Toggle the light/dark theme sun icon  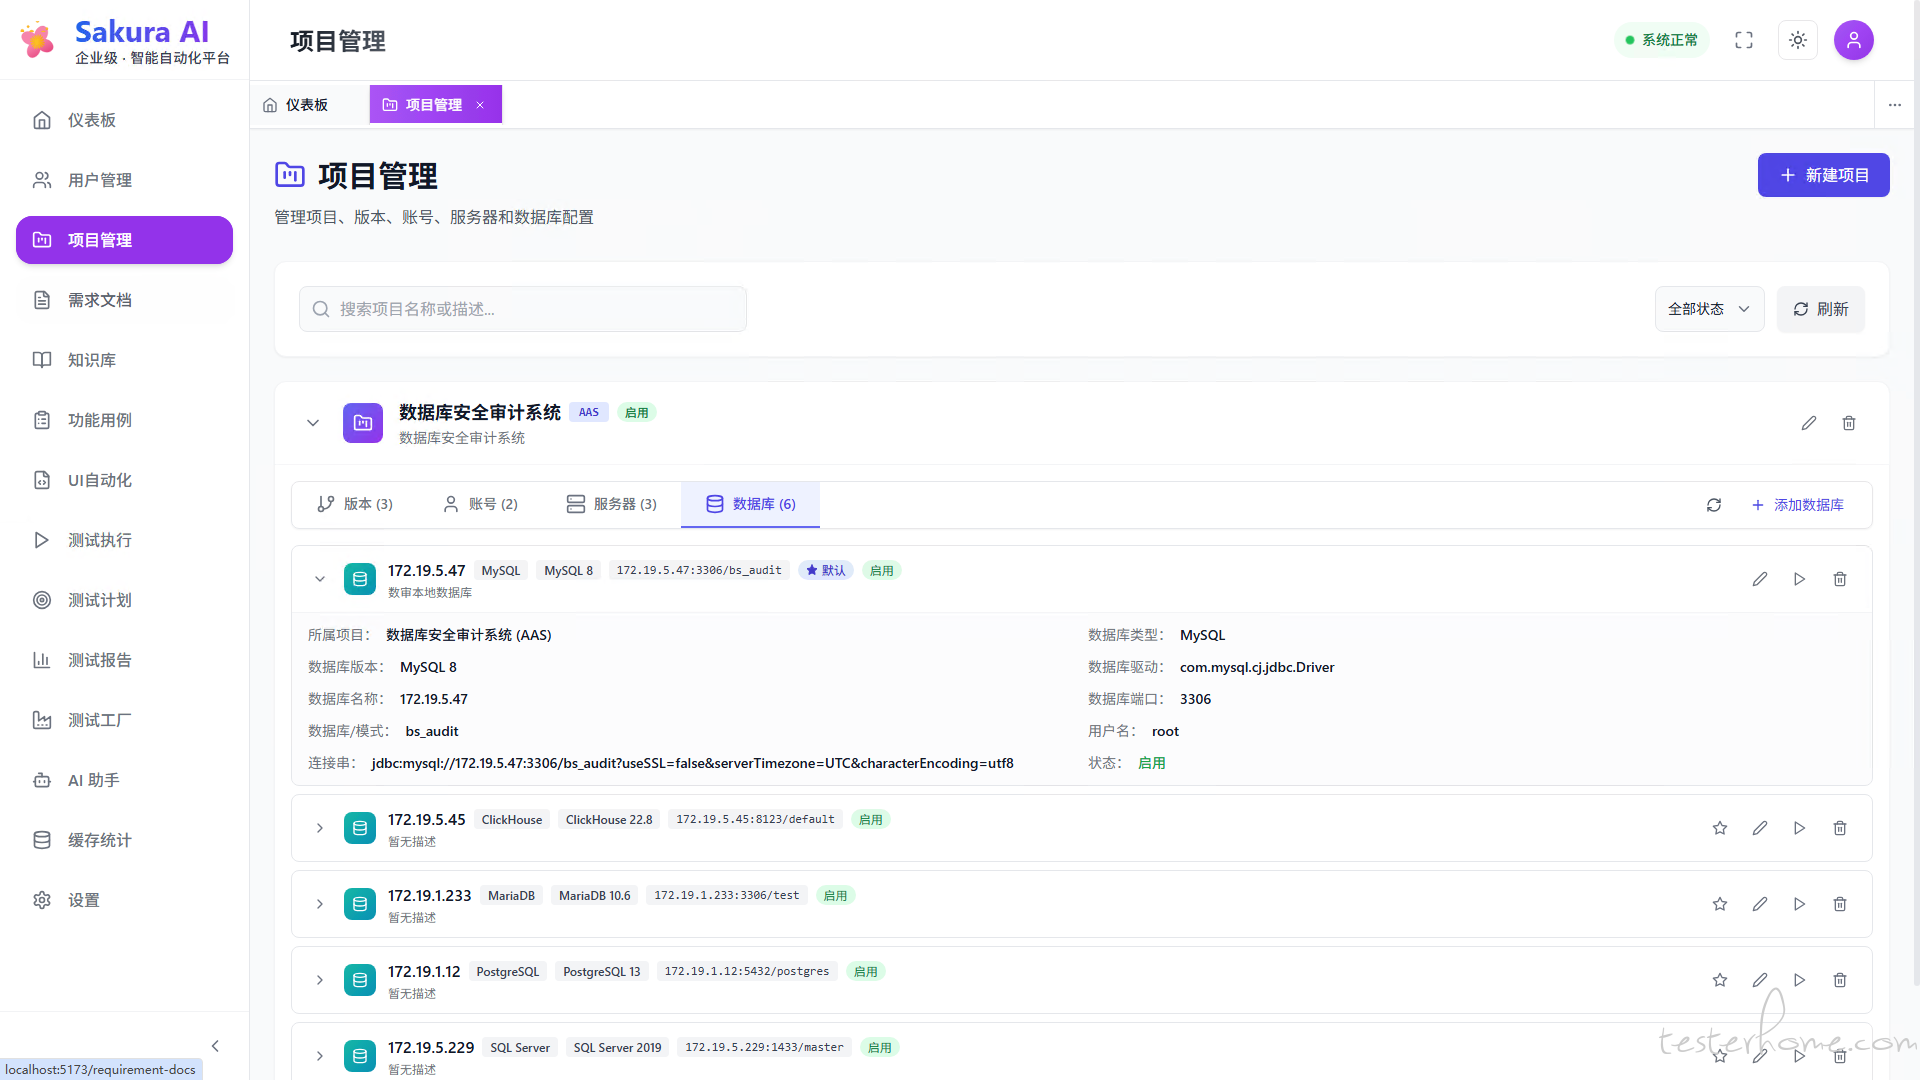[1797, 40]
